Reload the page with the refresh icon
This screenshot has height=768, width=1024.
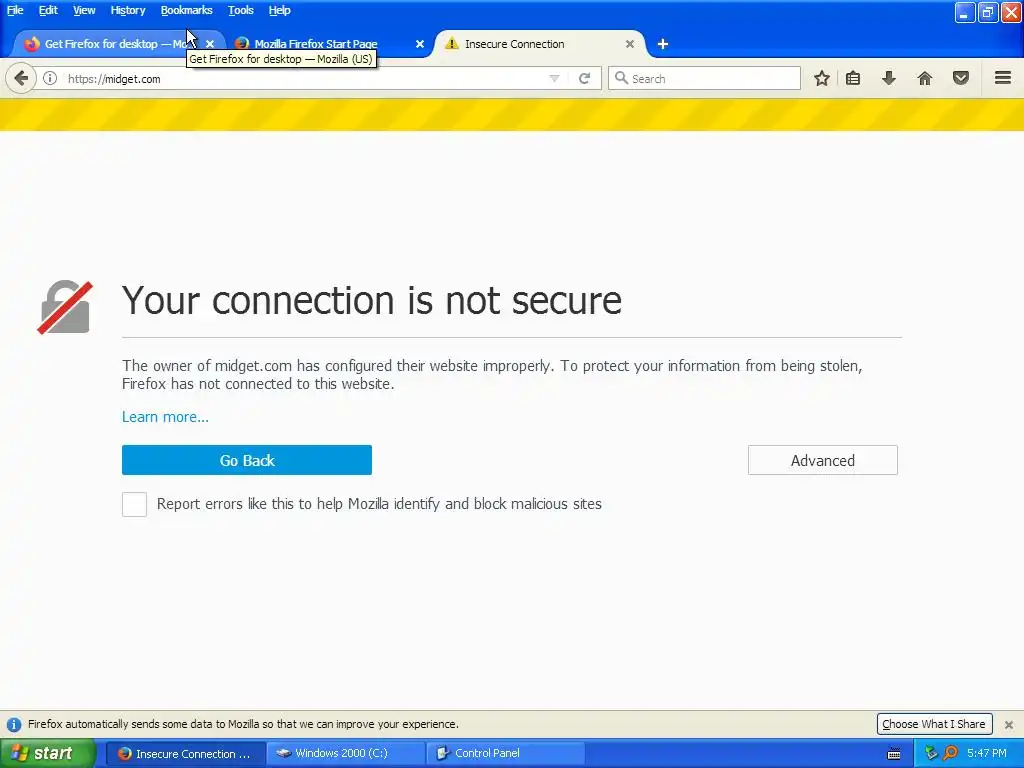584,78
